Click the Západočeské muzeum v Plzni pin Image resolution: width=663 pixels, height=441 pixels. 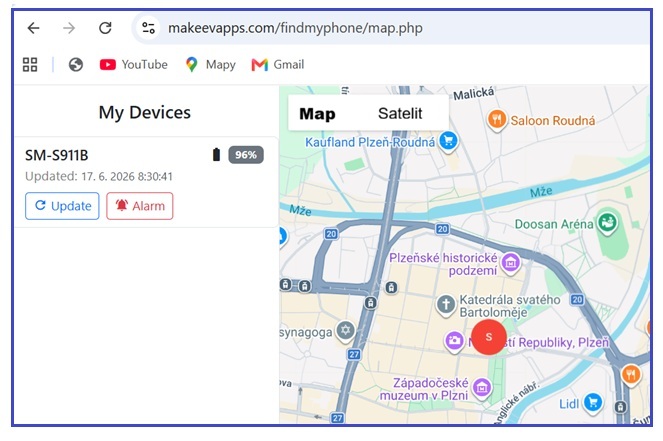click(482, 388)
